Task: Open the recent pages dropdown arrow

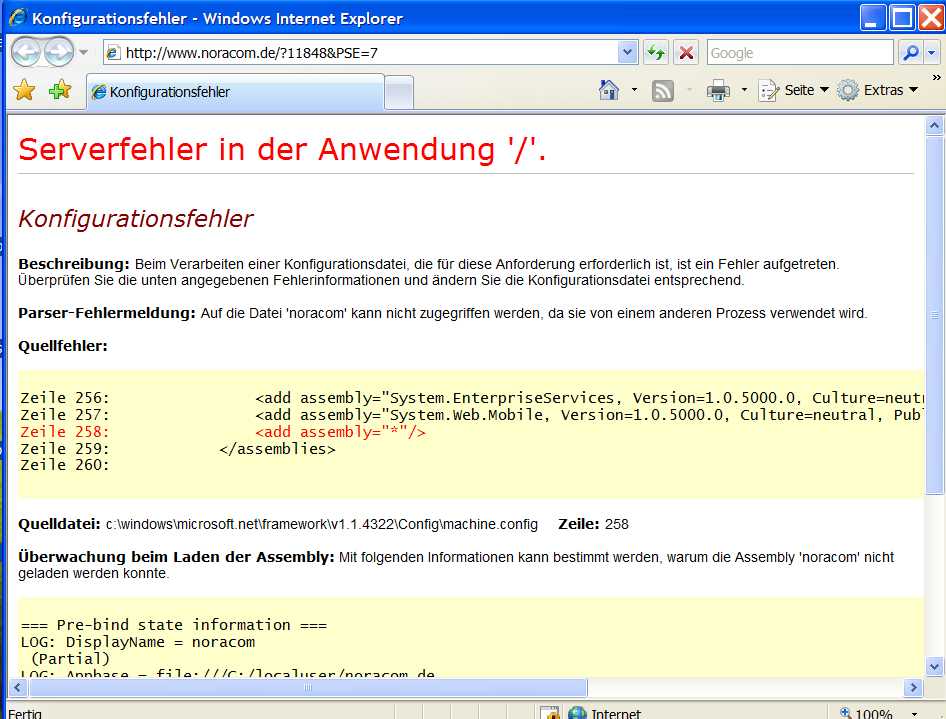Action: click(x=84, y=53)
